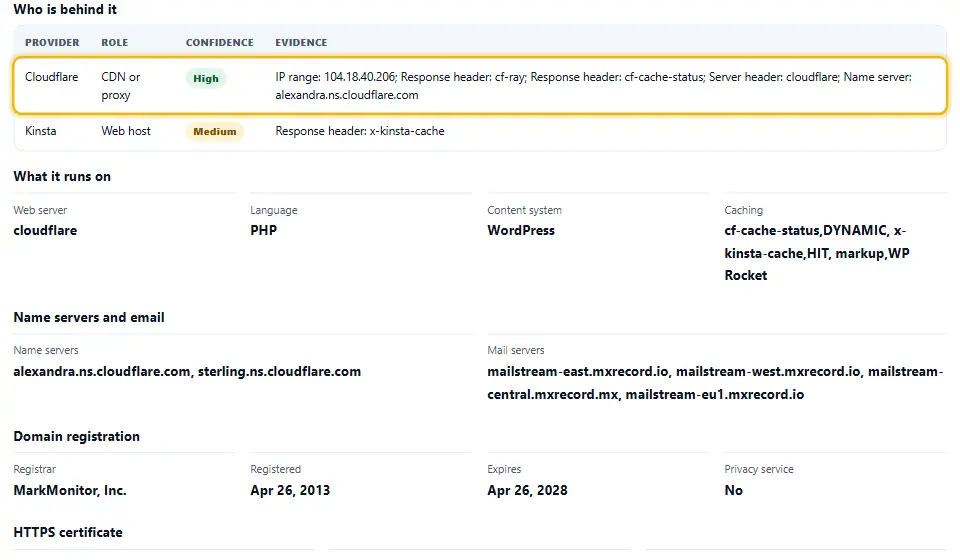This screenshot has height=560, width=960.
Task: Click the Registrar label
Action: click(x=34, y=469)
